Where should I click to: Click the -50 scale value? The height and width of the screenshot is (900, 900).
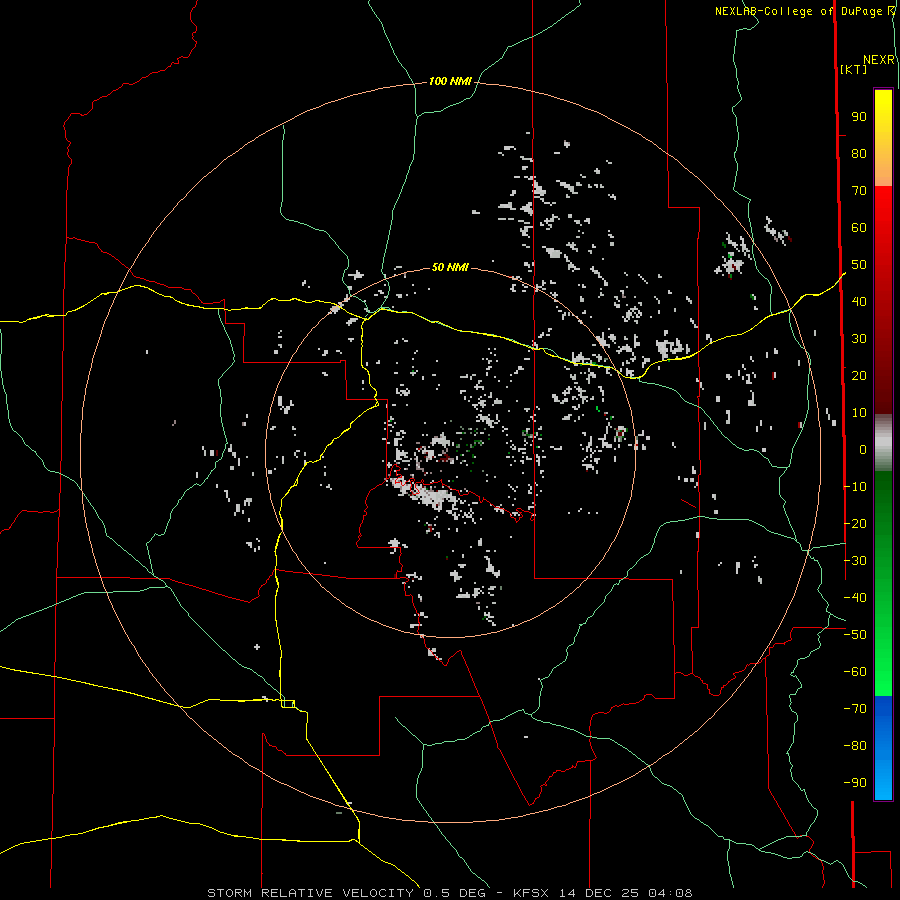(x=855, y=635)
